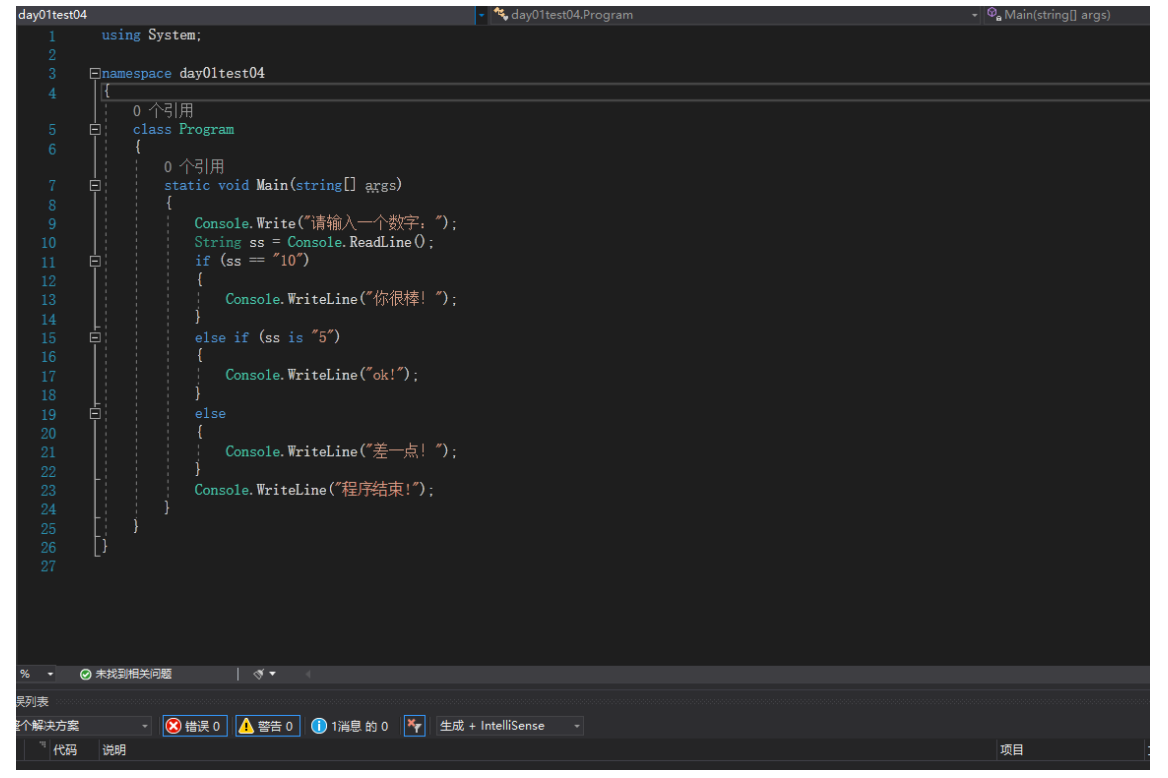The height and width of the screenshot is (778, 1168).
Task: Click the args parameter in Main signature
Action: click(x=381, y=186)
